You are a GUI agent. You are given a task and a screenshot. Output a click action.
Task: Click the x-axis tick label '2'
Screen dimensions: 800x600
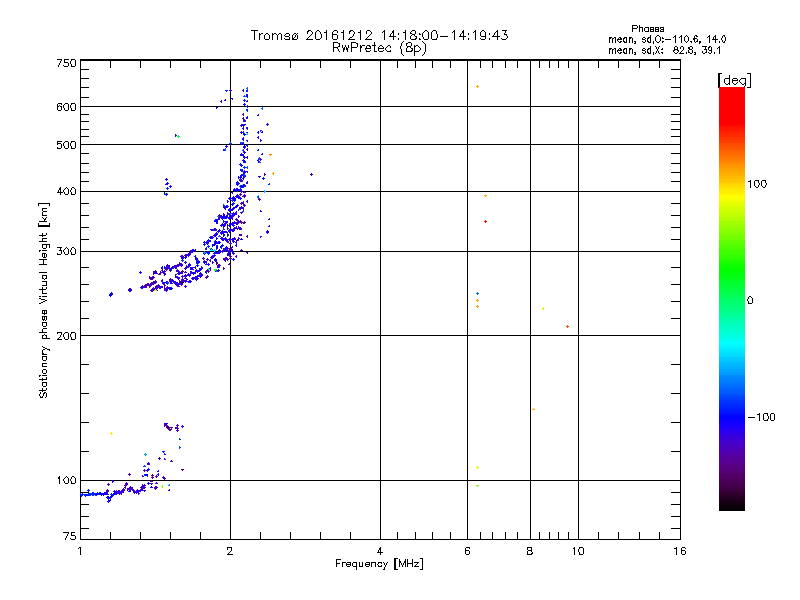[x=230, y=551]
